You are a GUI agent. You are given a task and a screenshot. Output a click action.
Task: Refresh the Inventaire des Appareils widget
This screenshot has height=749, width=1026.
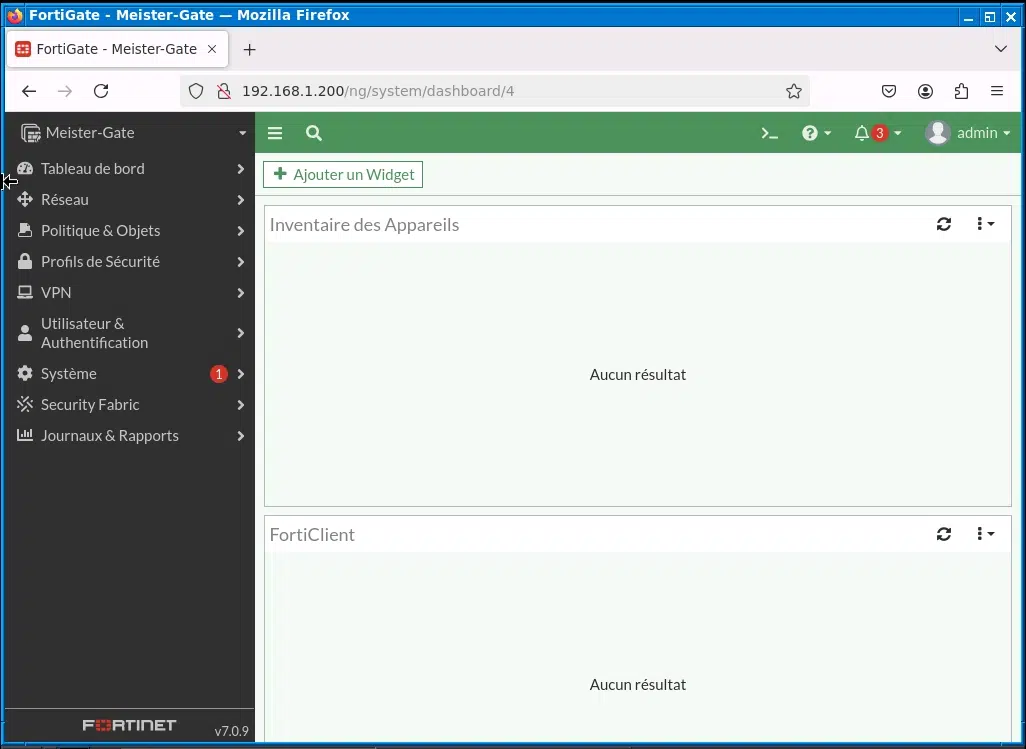click(x=943, y=224)
